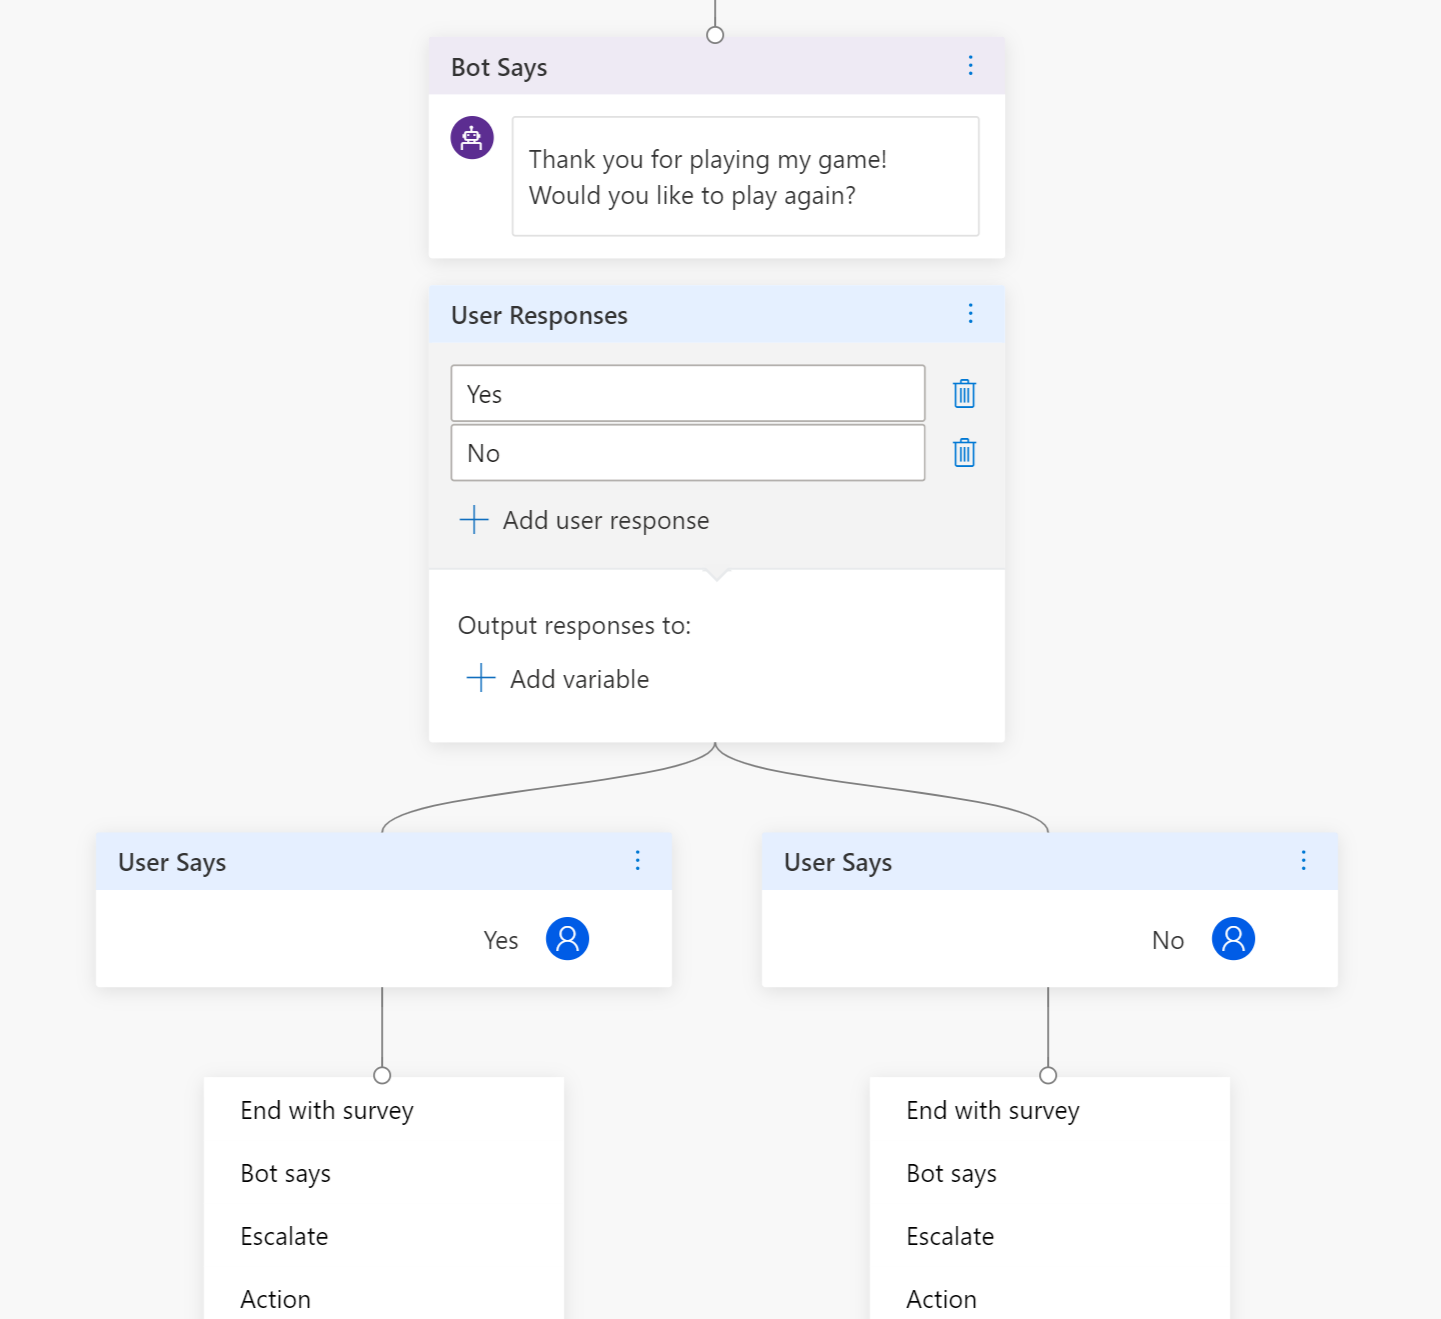The height and width of the screenshot is (1319, 1441).
Task: Edit the No response text field
Action: tap(687, 453)
